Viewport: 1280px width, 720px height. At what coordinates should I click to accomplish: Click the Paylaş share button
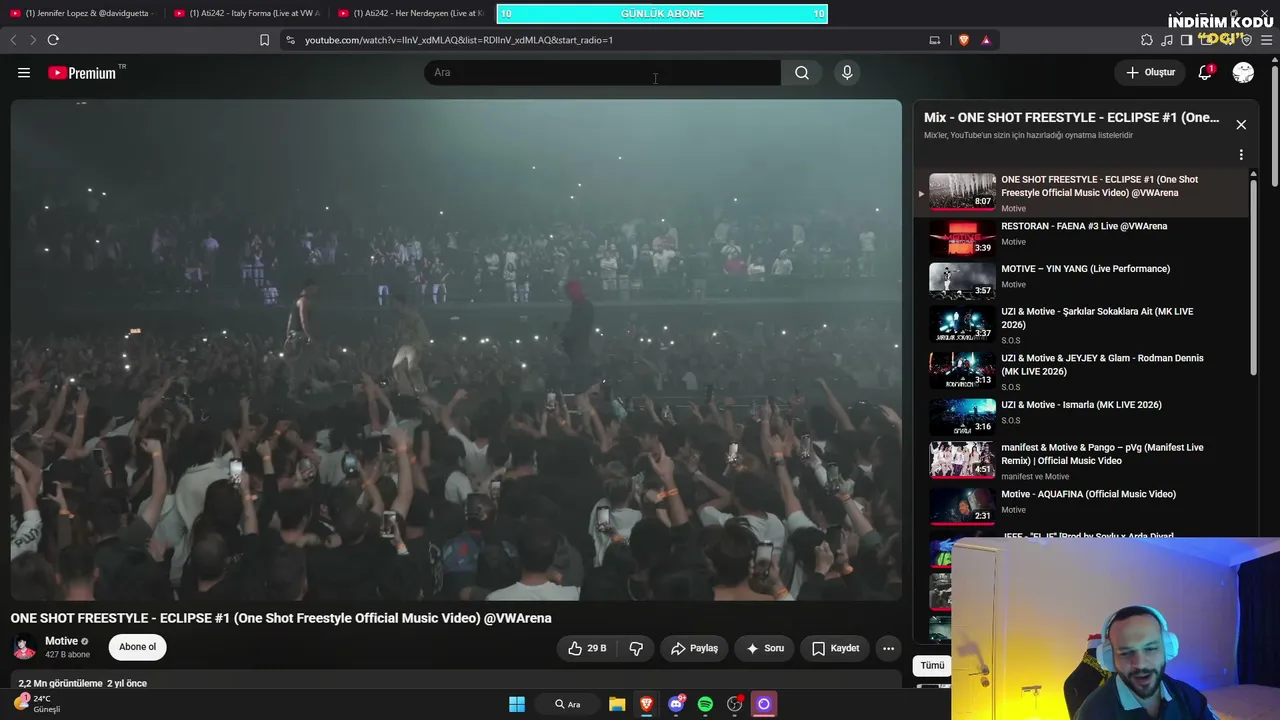pyautogui.click(x=694, y=648)
